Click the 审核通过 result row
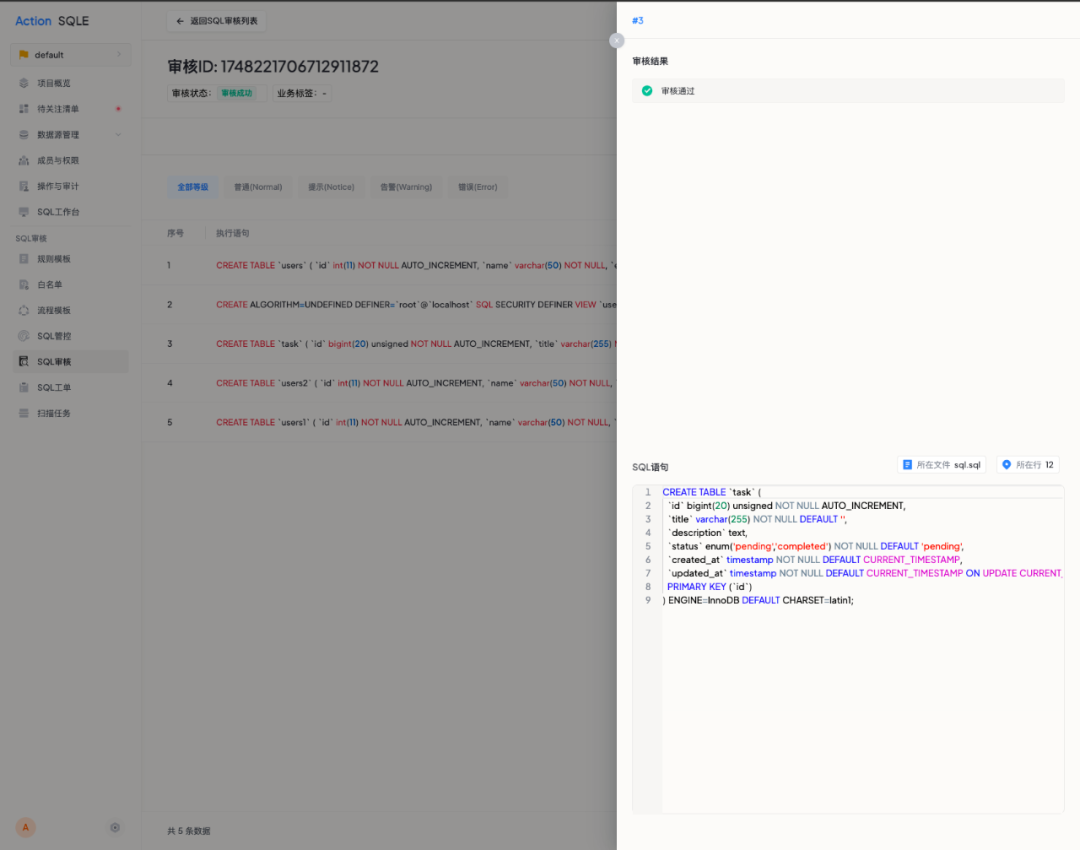The image size is (1080, 850). (x=849, y=91)
